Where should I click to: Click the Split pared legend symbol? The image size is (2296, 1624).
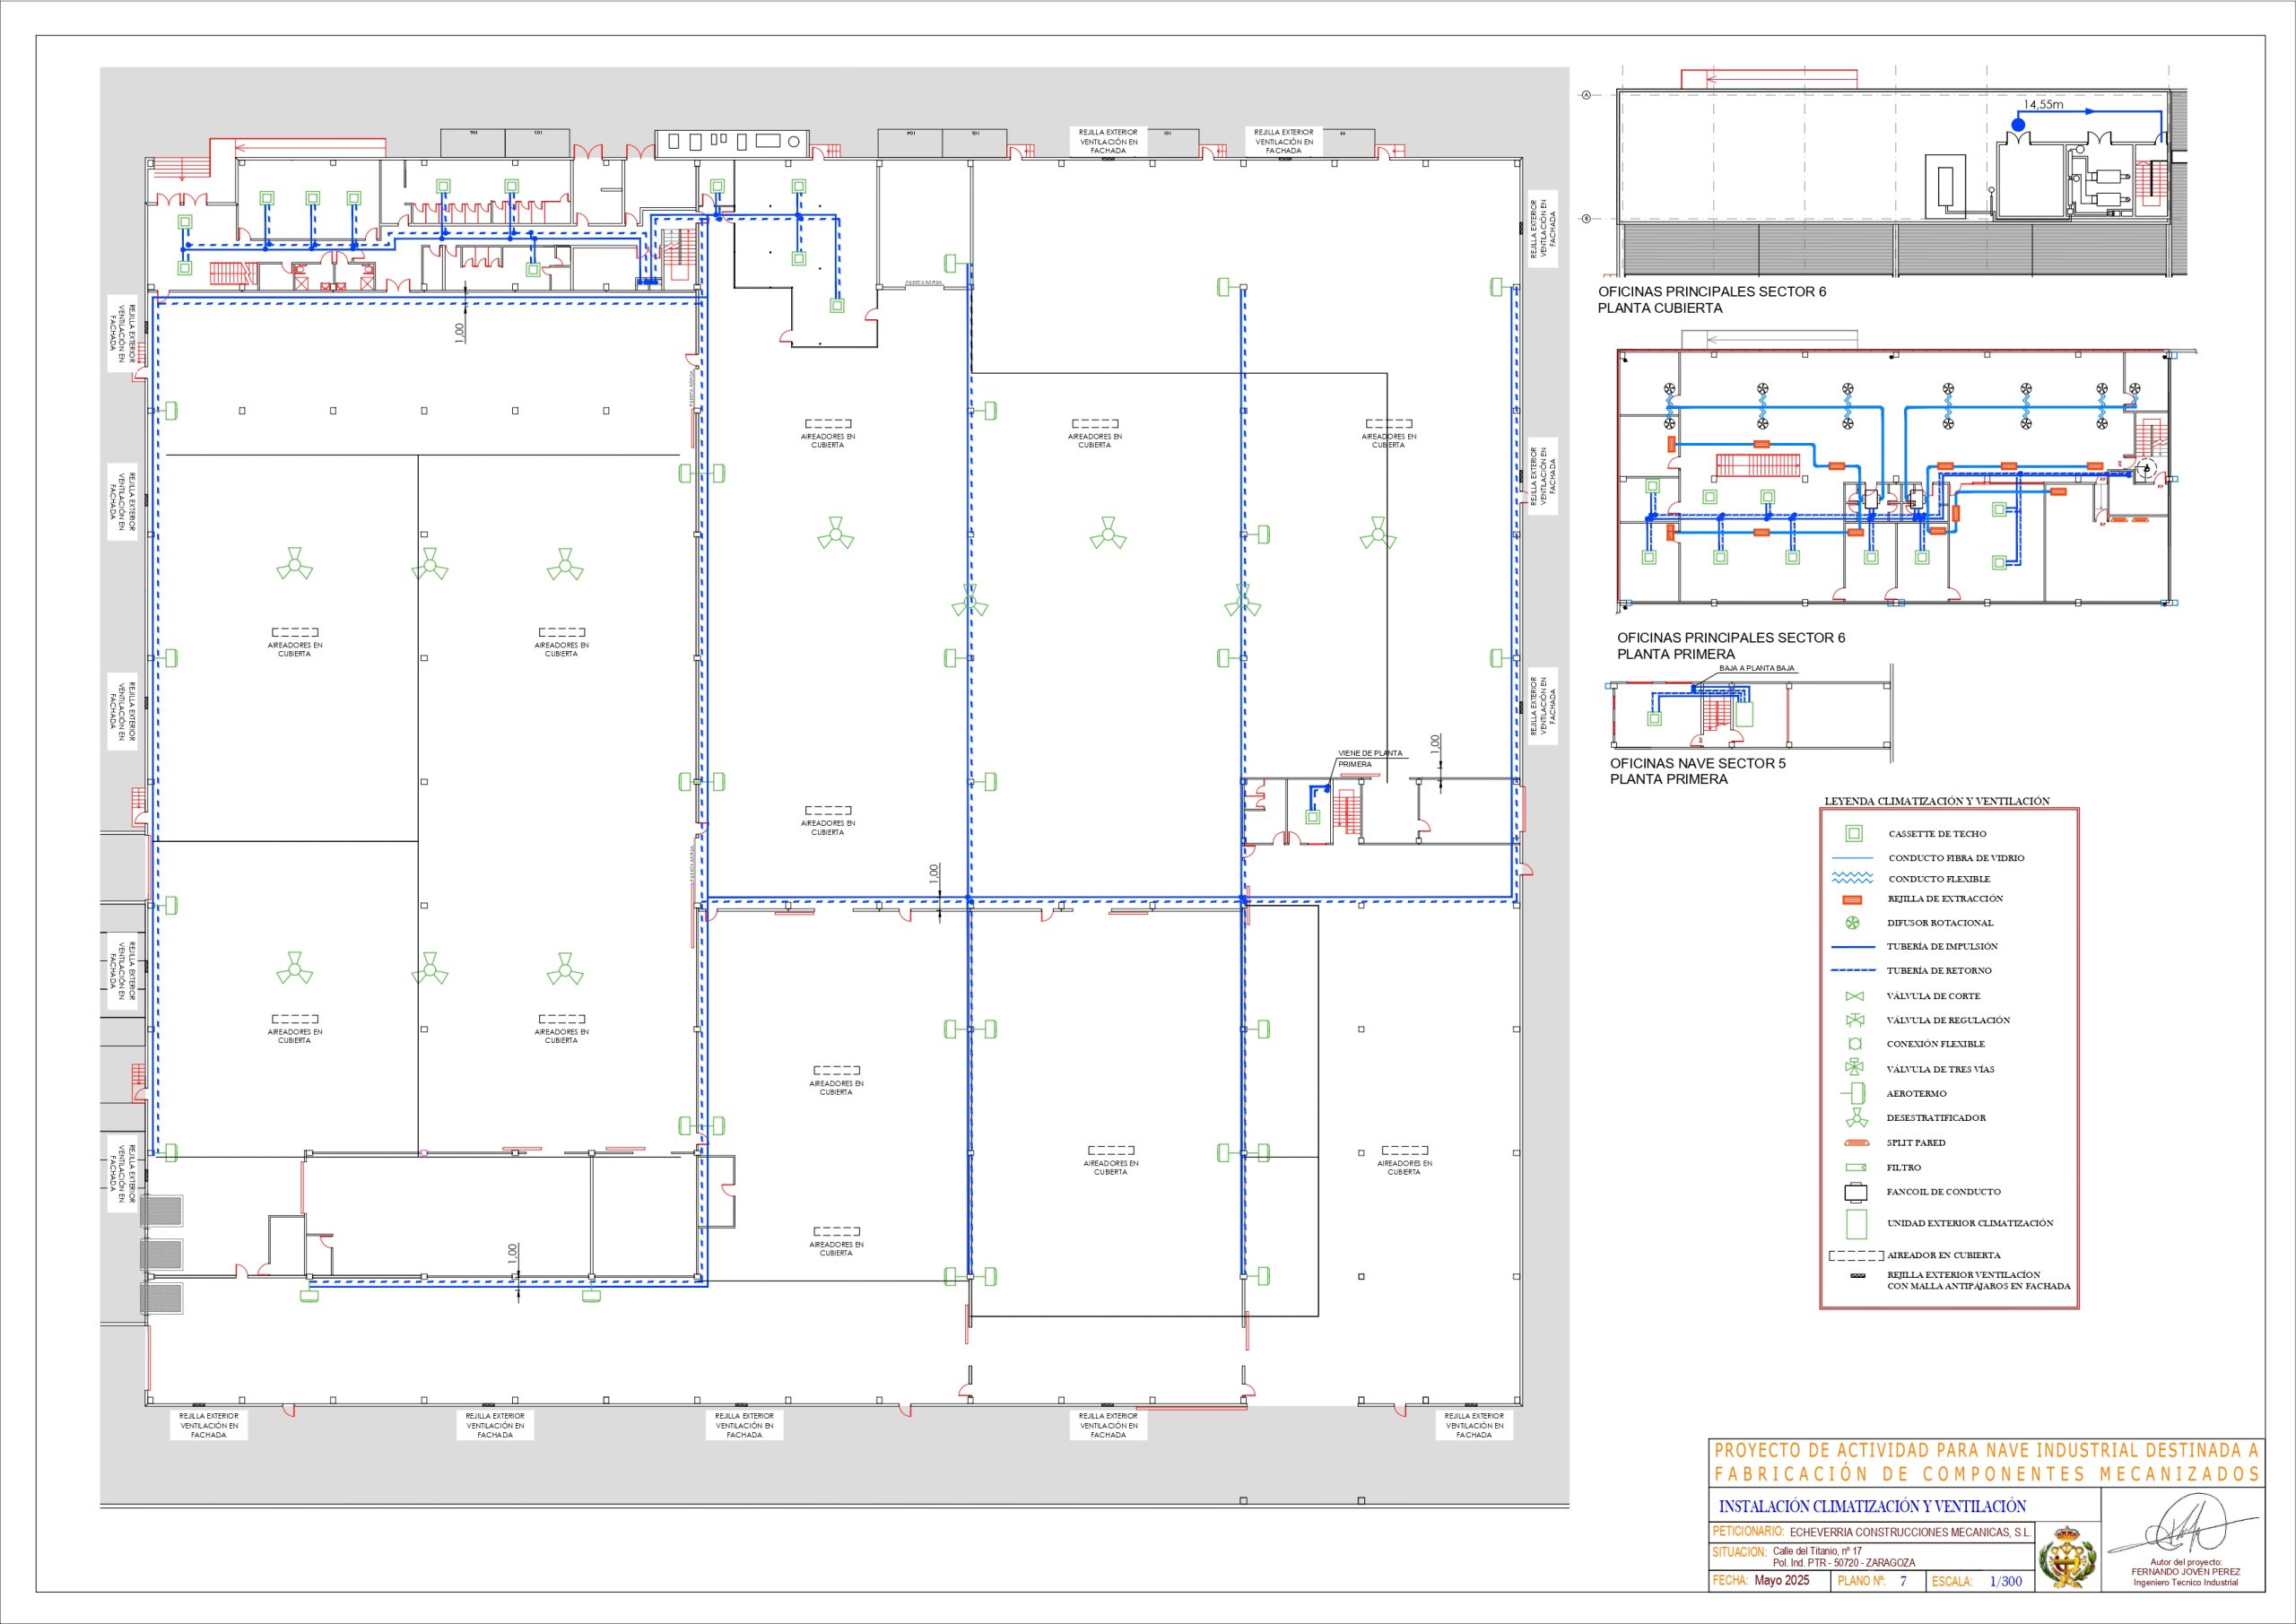coord(1856,1143)
